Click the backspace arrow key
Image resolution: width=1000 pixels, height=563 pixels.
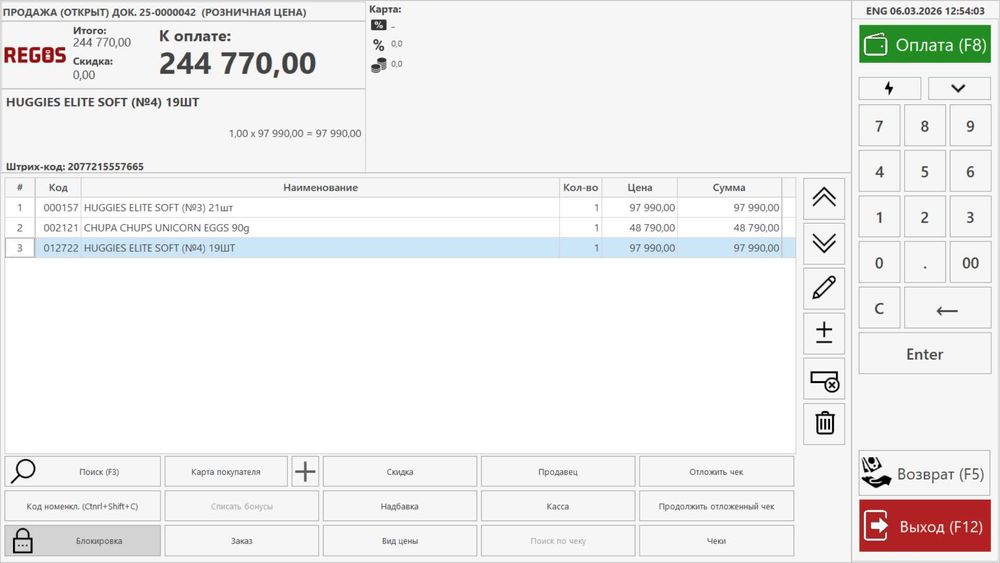[947, 309]
